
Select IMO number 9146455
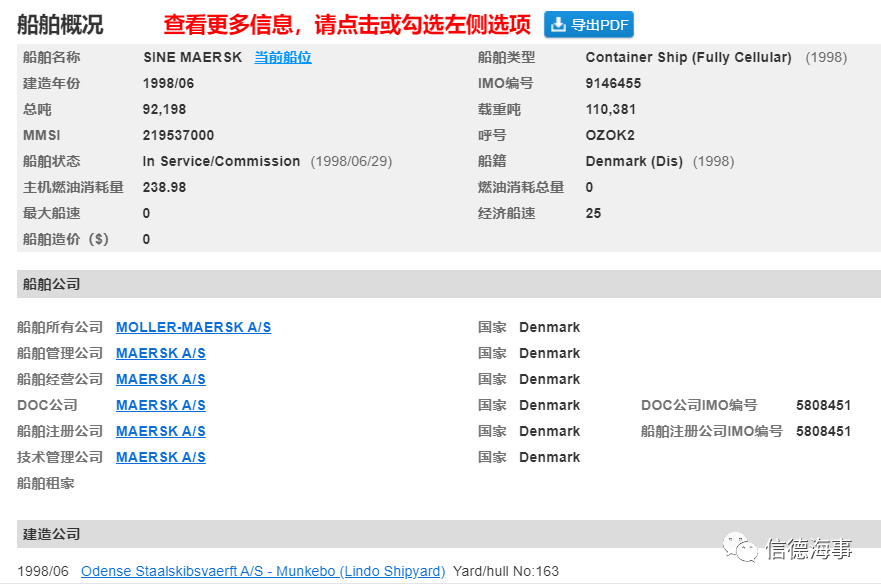(613, 83)
